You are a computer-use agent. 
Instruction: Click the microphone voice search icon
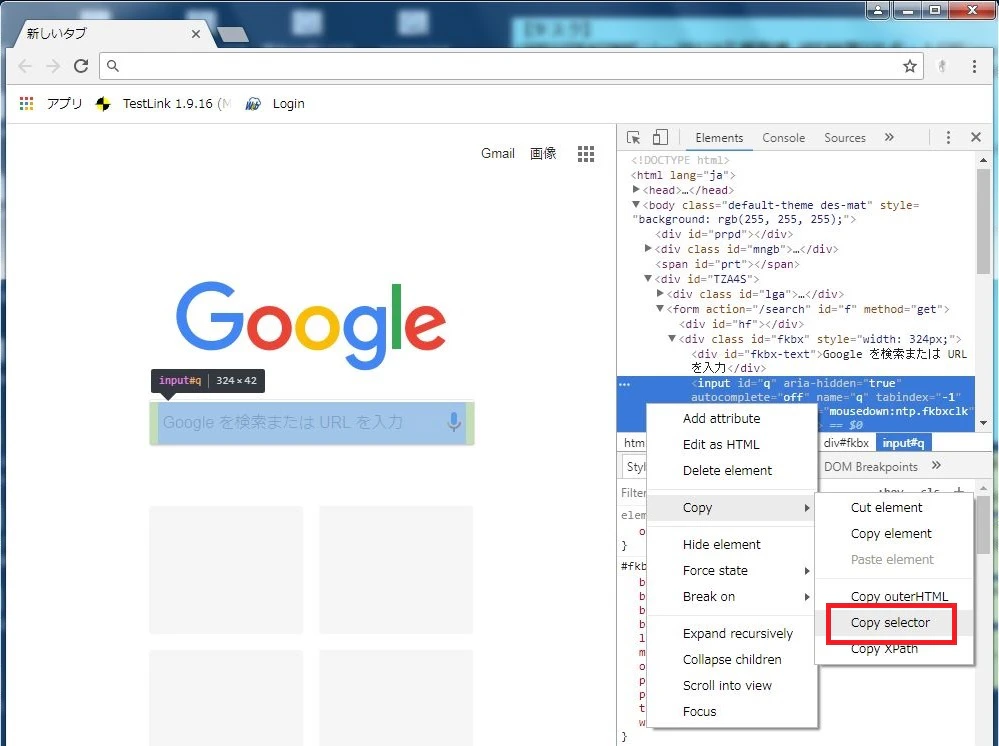454,422
